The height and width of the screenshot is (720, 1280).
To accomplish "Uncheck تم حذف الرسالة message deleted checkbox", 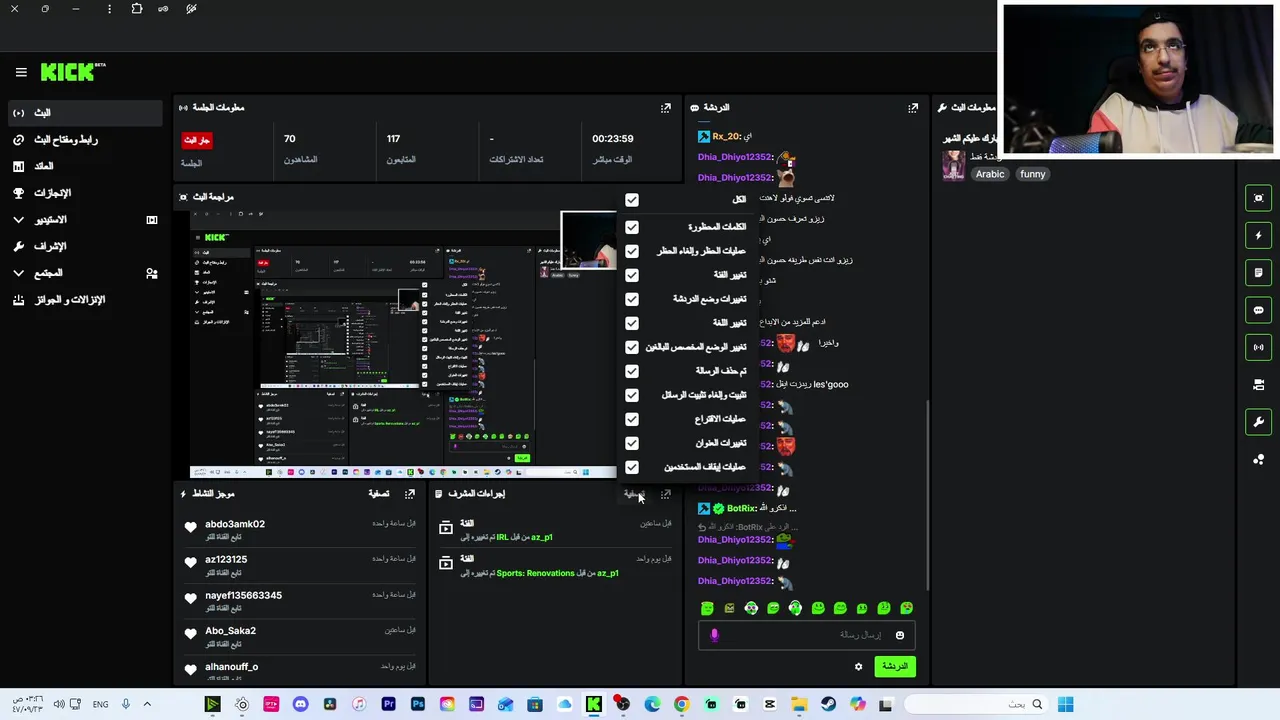I will click(632, 371).
